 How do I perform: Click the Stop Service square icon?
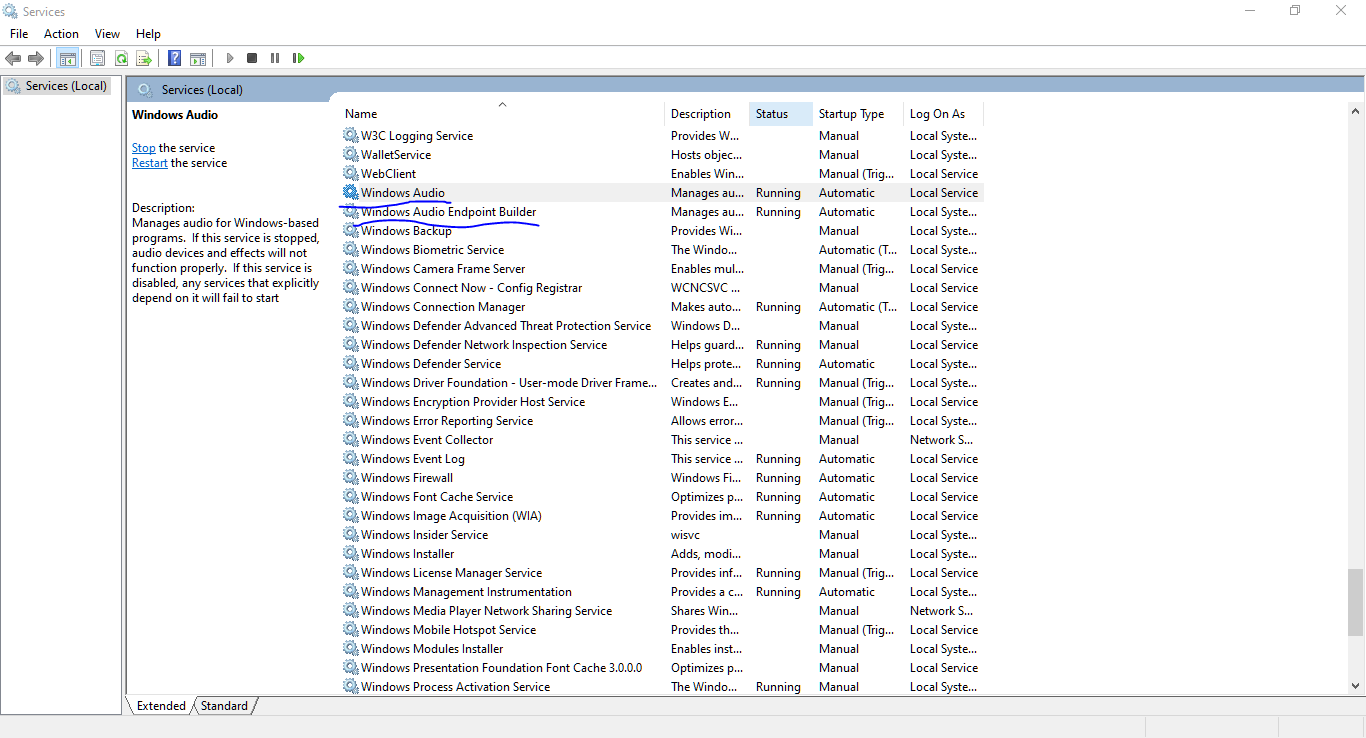252,58
